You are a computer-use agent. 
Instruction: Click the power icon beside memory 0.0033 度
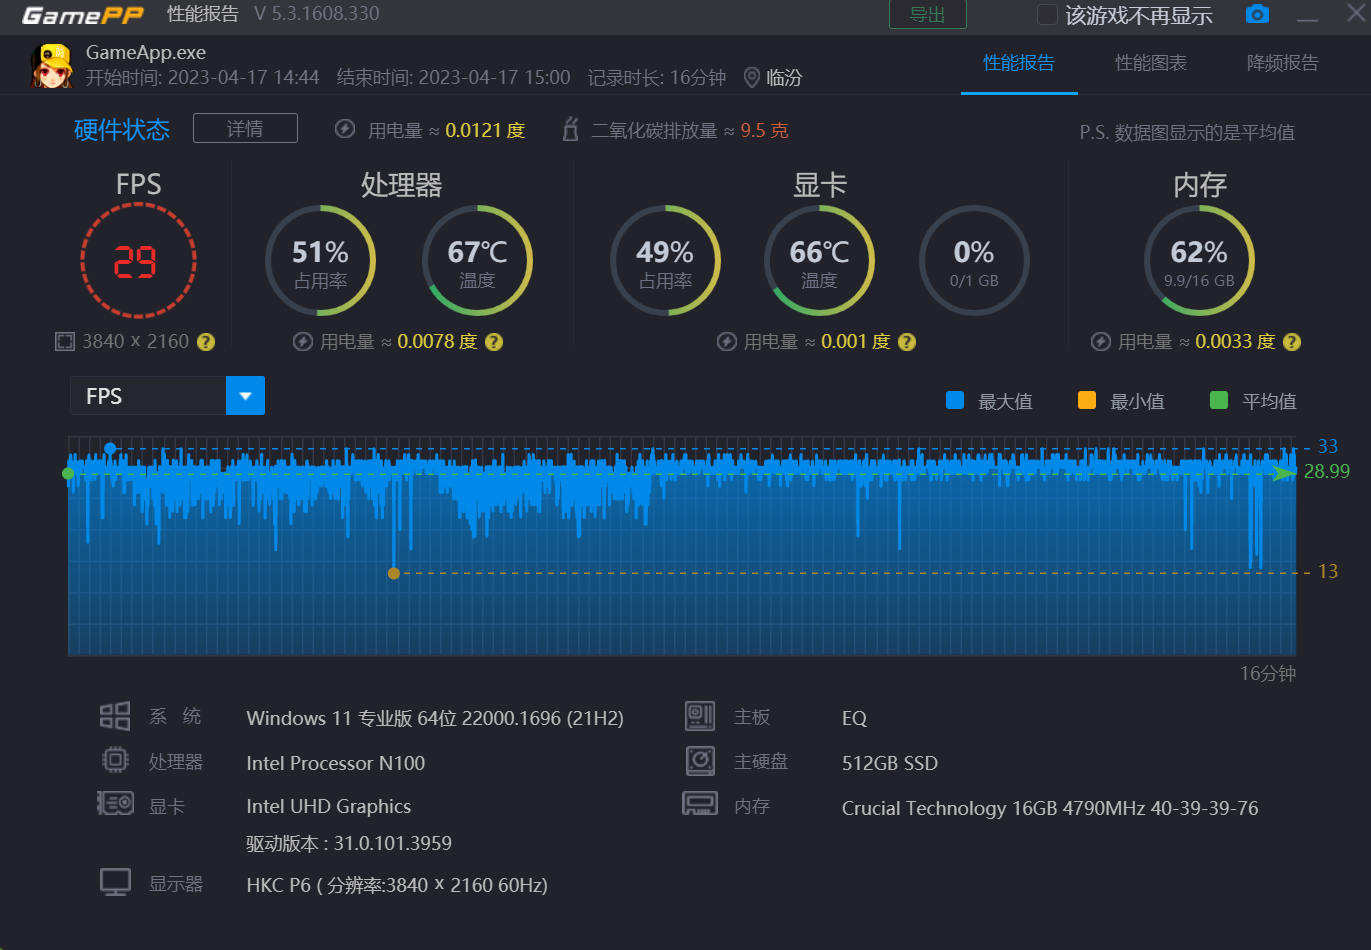(x=1101, y=342)
